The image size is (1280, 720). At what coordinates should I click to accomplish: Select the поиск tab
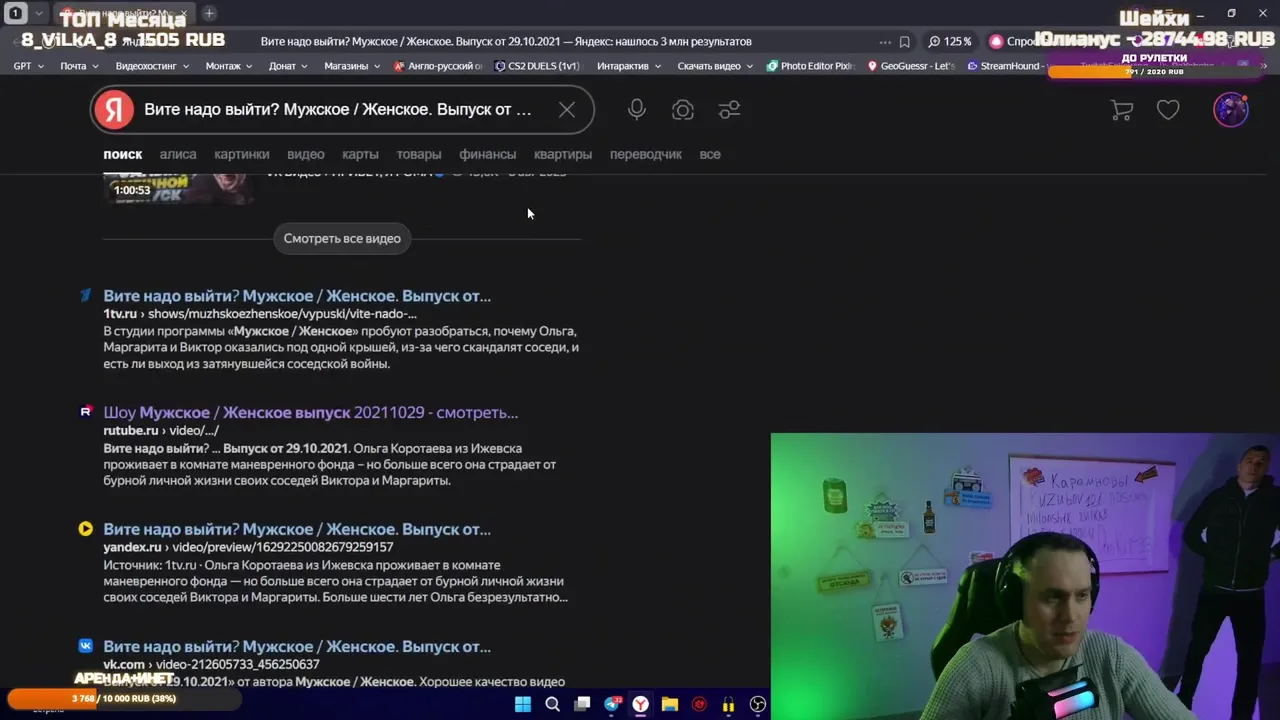123,154
